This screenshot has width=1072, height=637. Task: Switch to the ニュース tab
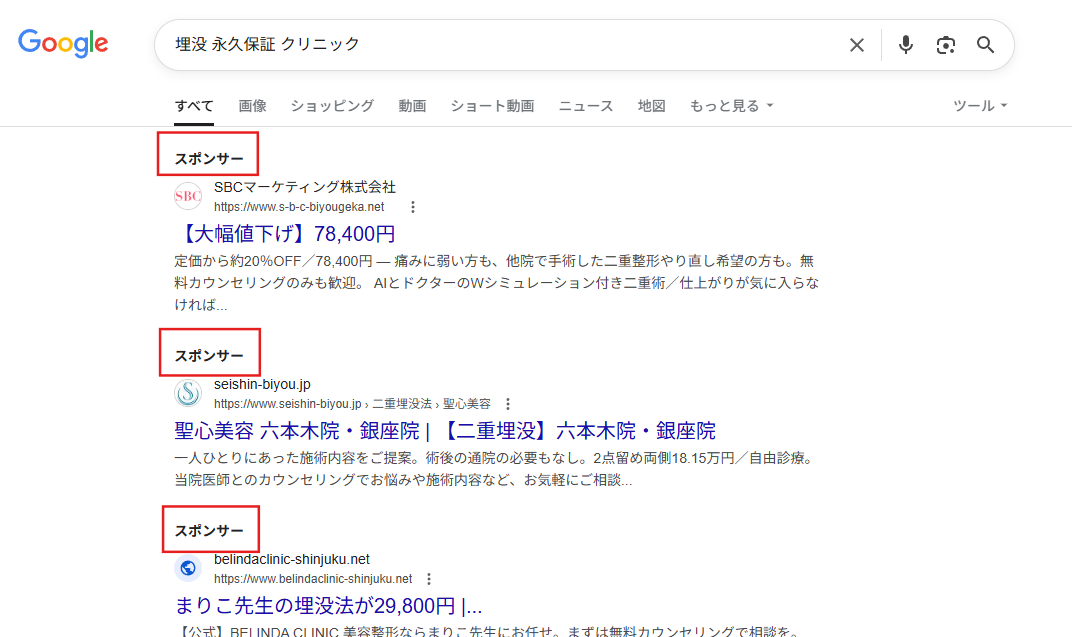pos(585,105)
